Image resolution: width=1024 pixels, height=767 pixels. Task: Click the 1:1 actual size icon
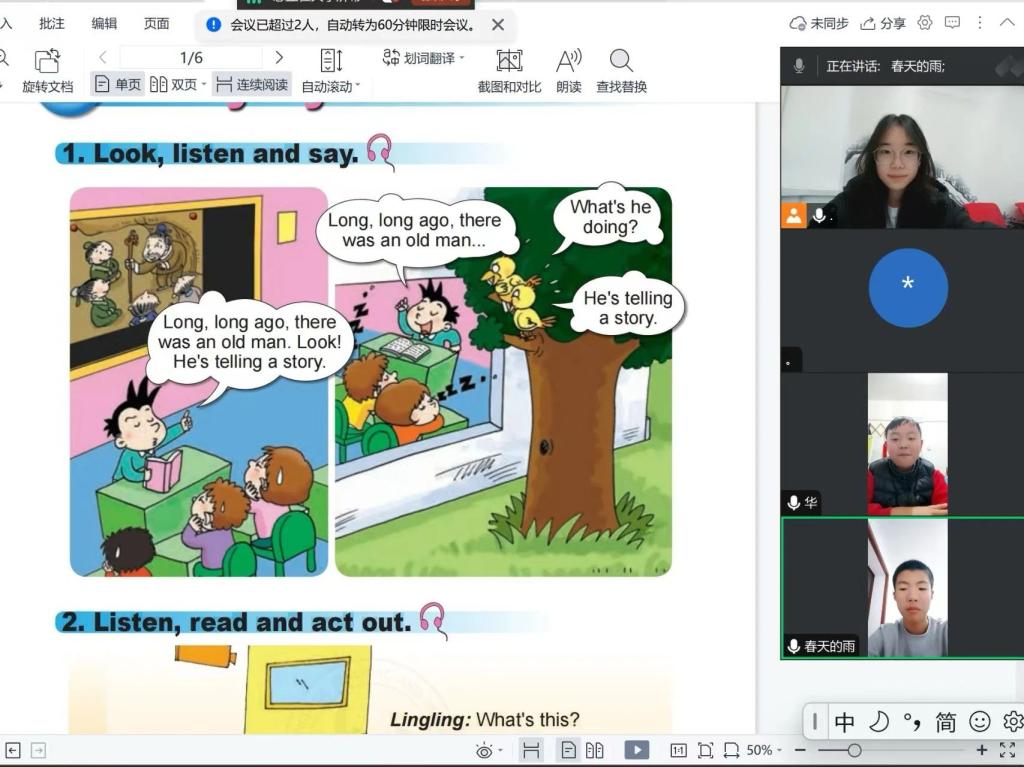click(x=678, y=750)
